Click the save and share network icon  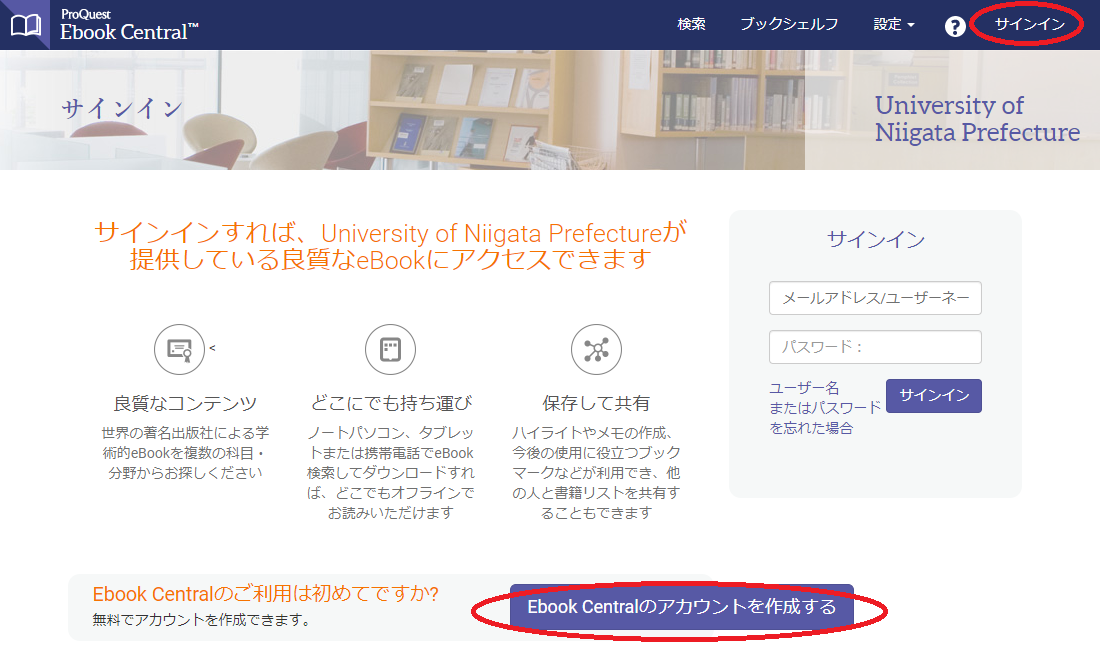(596, 350)
